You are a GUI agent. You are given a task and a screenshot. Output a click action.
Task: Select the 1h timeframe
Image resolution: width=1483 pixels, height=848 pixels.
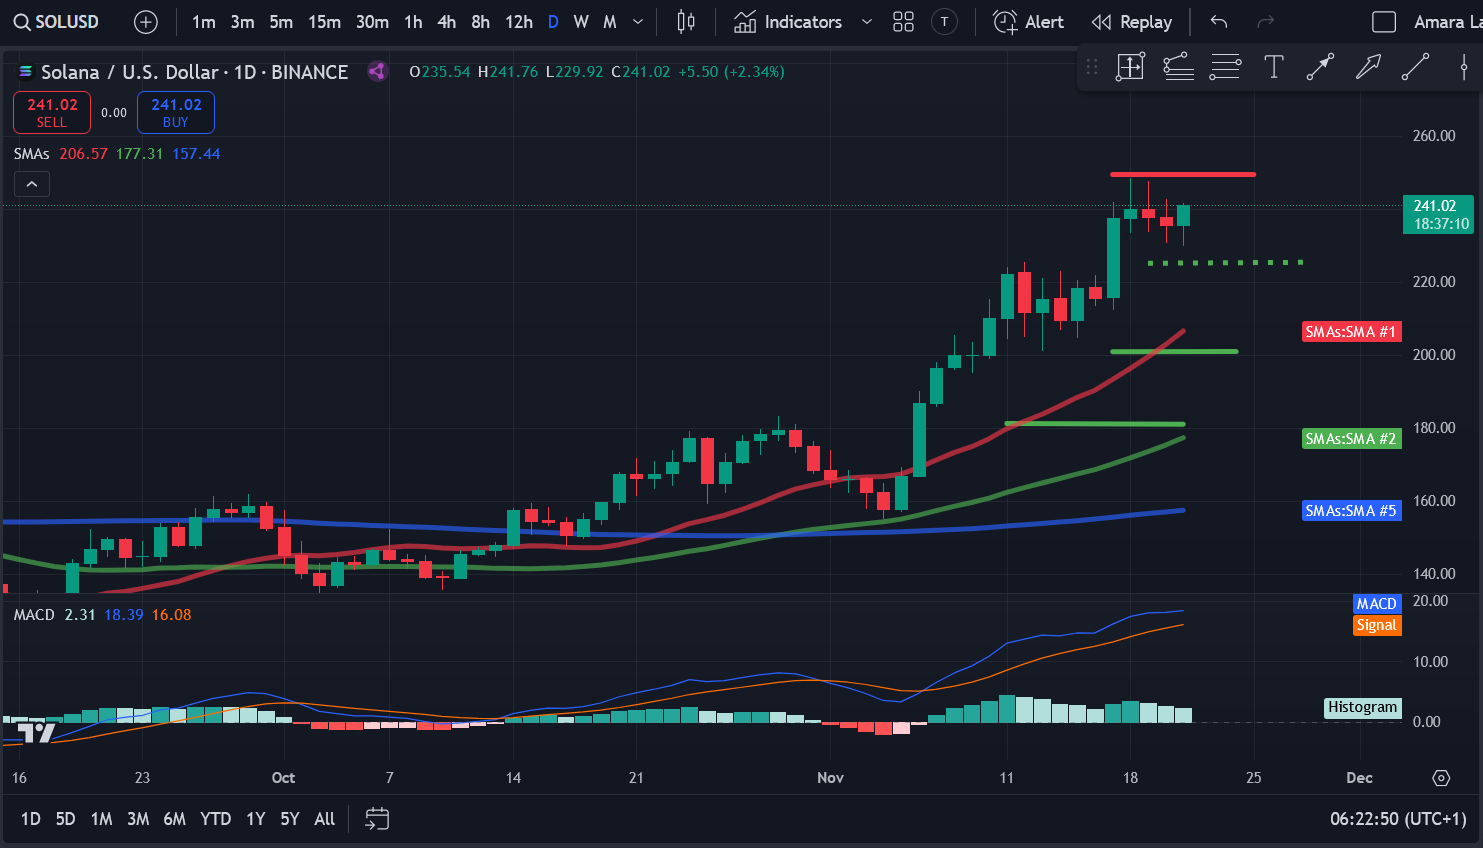click(413, 22)
